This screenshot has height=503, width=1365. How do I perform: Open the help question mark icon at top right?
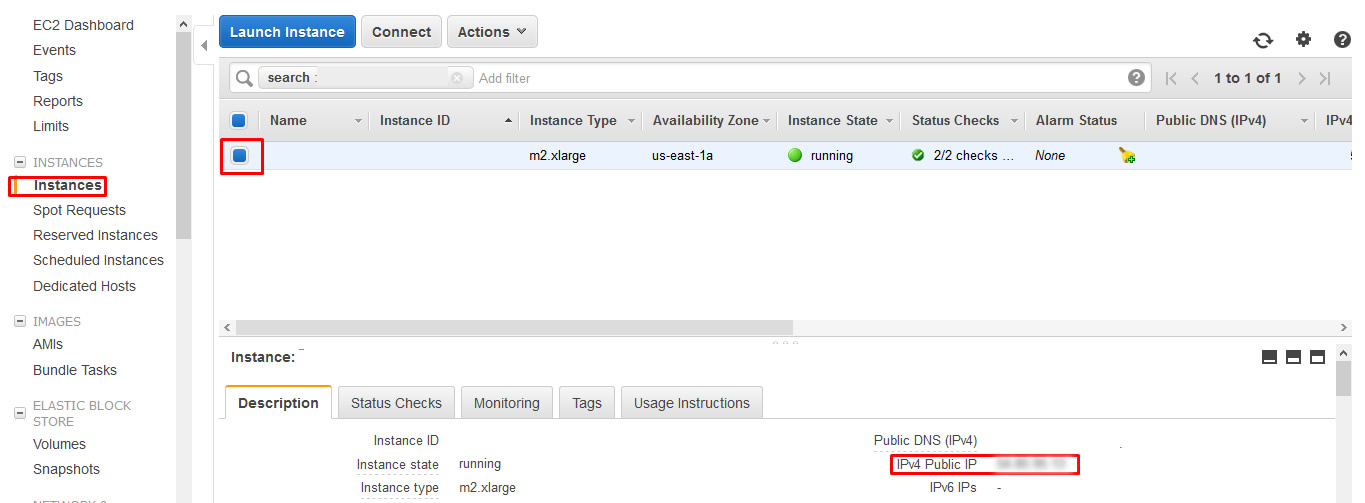[x=1342, y=40]
